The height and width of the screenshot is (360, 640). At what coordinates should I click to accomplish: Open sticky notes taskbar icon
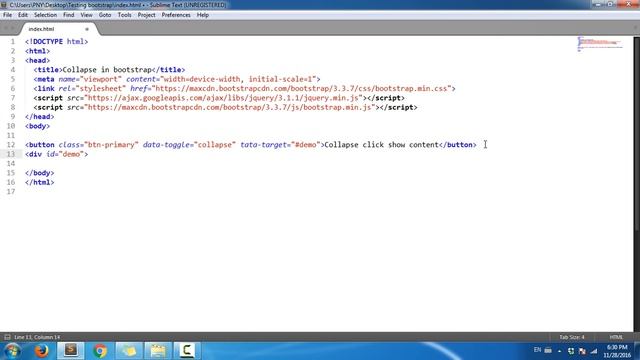pyautogui.click(x=129, y=351)
